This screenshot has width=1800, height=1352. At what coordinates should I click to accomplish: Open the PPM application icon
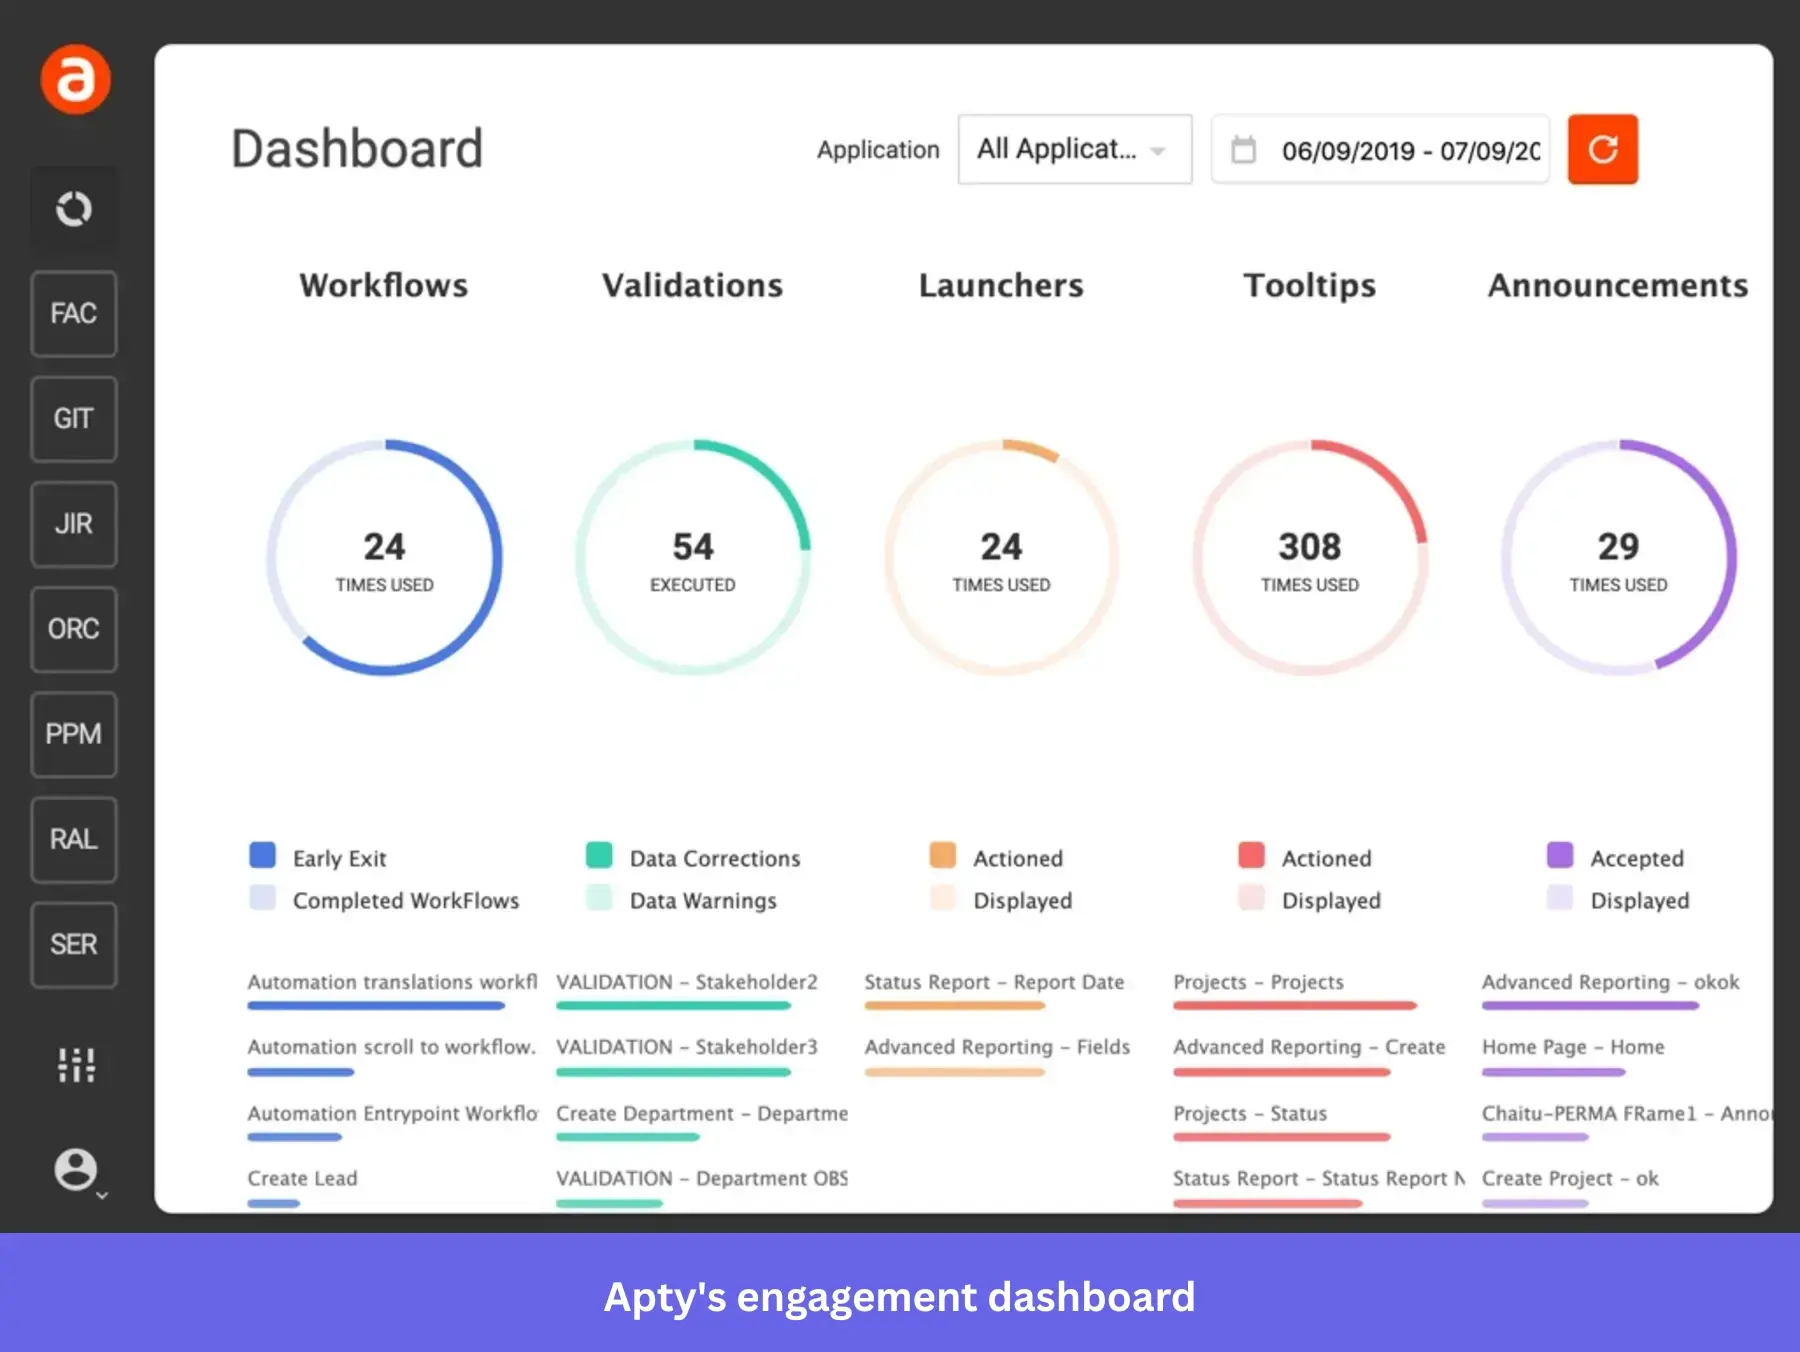point(74,734)
